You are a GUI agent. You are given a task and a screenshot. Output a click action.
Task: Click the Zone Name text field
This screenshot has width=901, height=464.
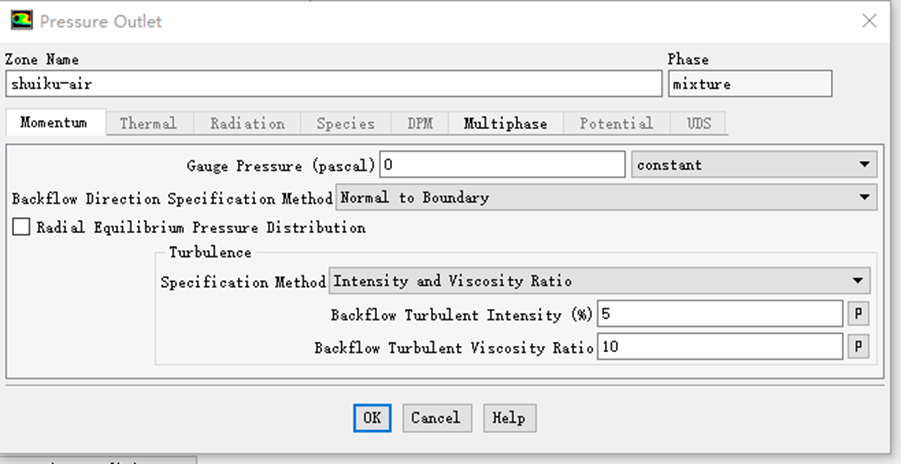[333, 84]
